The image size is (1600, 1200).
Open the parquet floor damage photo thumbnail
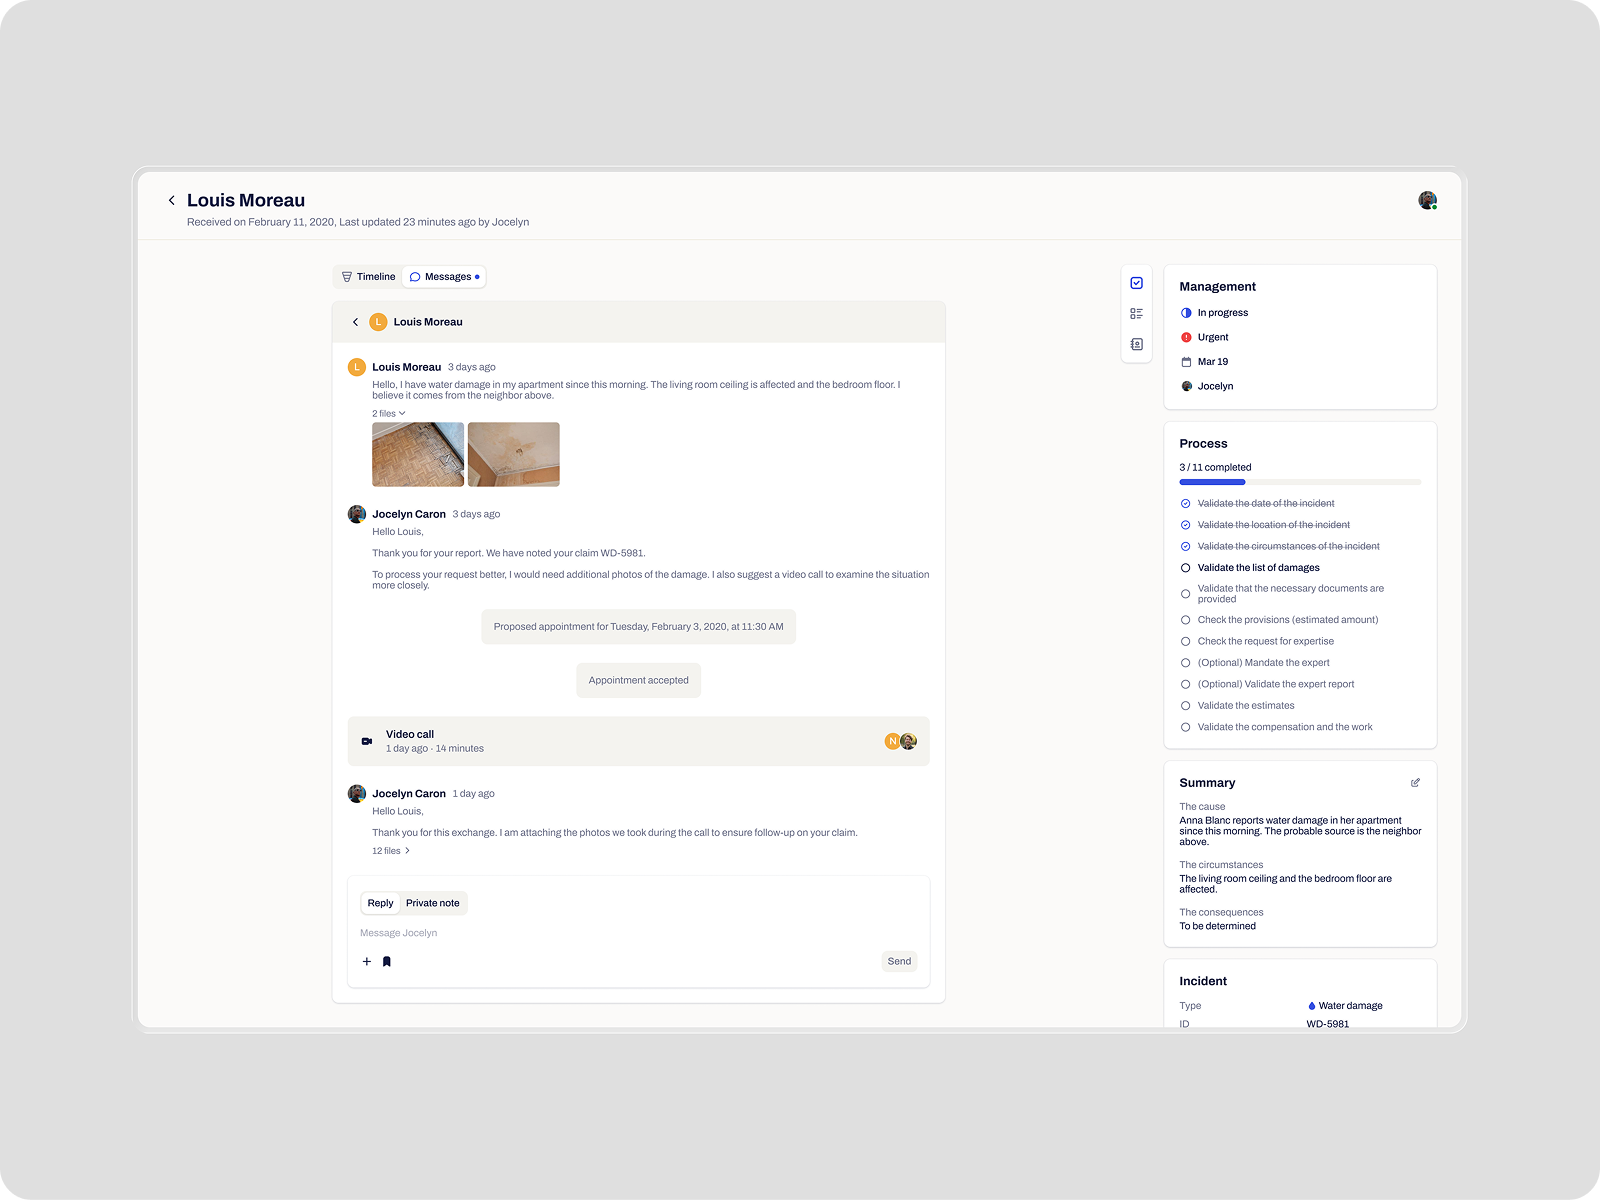pos(417,454)
